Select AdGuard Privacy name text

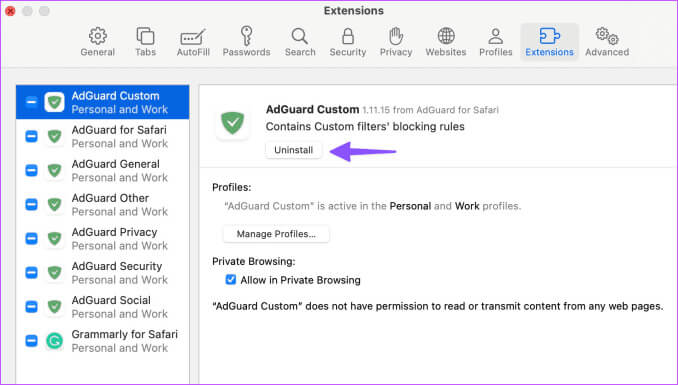(115, 232)
